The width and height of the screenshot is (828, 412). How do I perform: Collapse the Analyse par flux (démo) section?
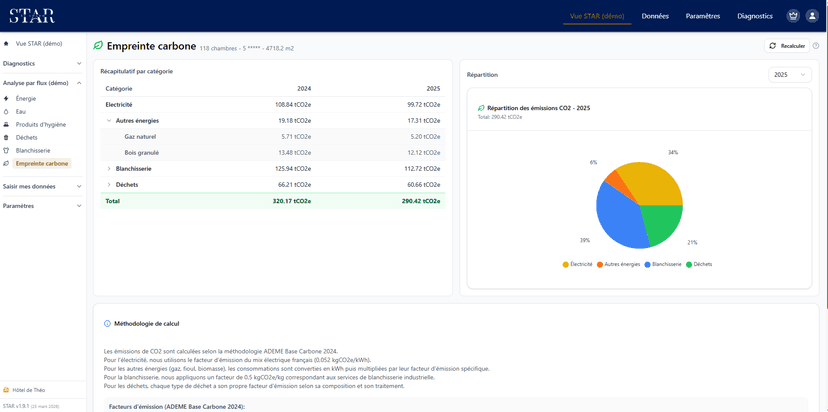pos(42,83)
